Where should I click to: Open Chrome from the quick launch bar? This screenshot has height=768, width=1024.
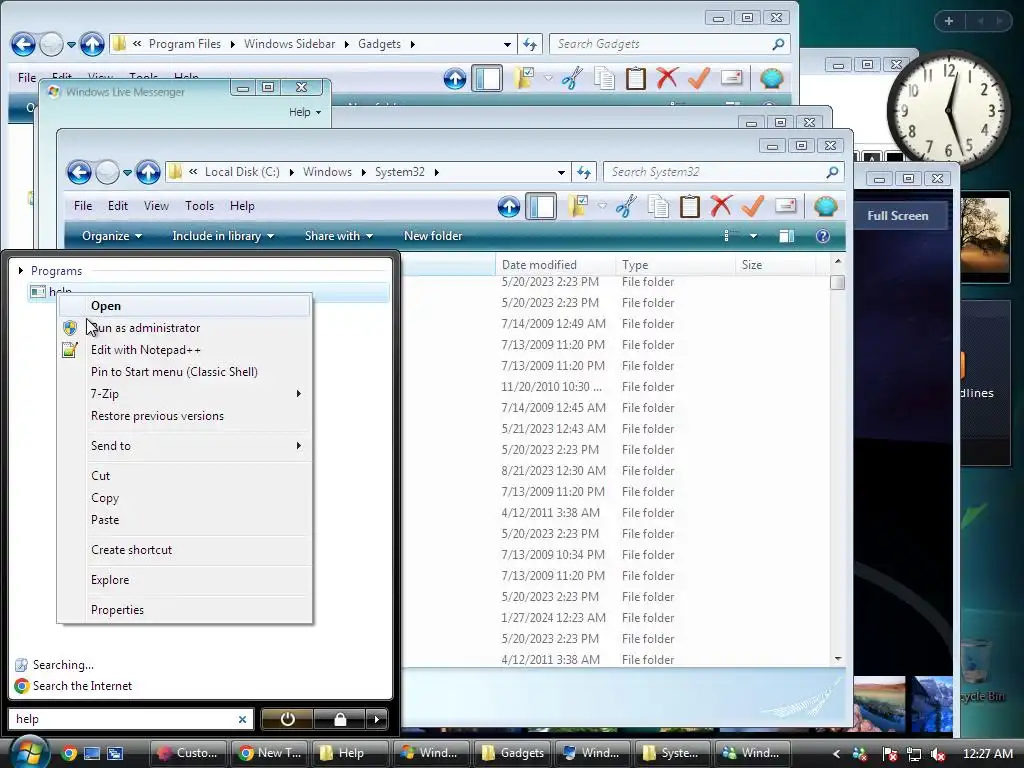coord(69,753)
